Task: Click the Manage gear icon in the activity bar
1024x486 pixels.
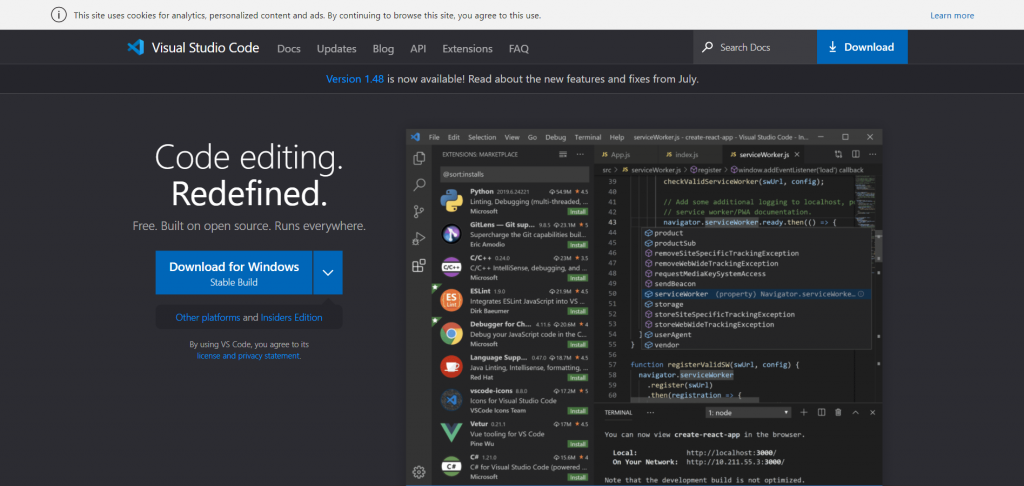Action: (419, 472)
